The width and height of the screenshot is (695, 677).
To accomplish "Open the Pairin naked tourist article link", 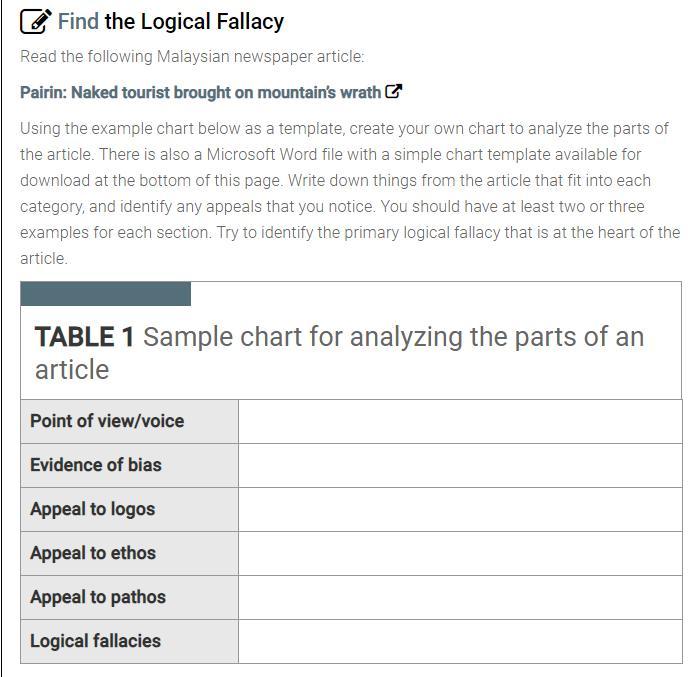I will [x=200, y=92].
